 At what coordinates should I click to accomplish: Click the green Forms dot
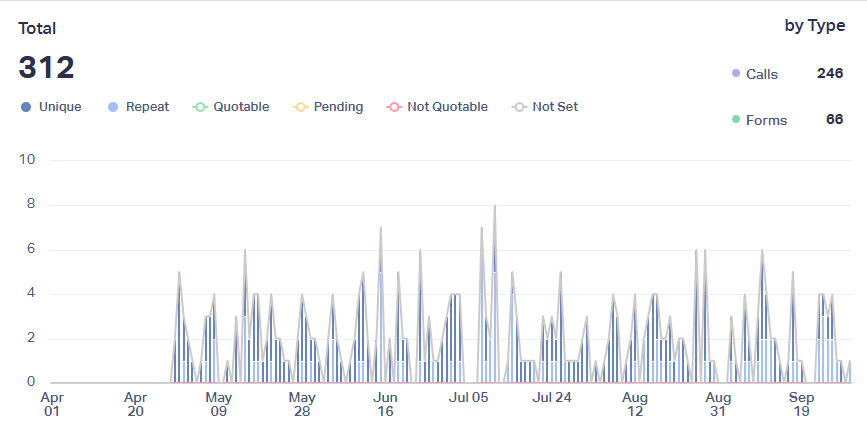click(x=736, y=120)
